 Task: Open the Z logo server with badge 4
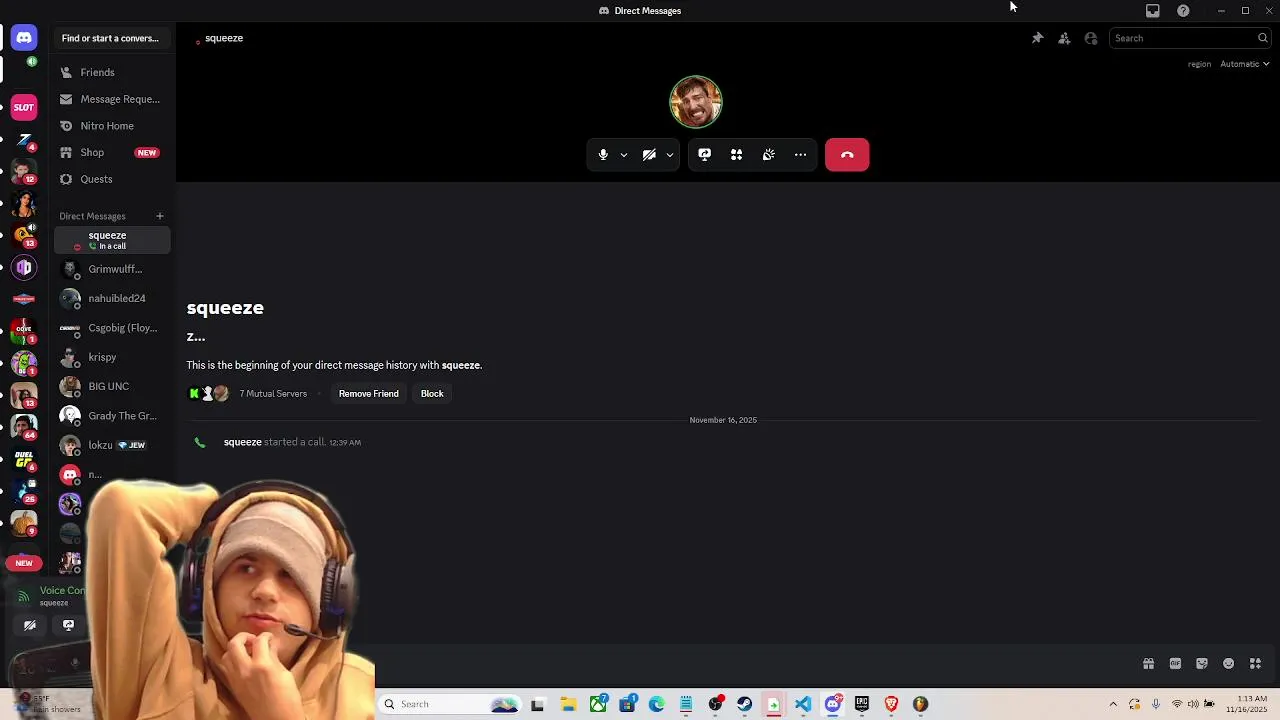(24, 140)
